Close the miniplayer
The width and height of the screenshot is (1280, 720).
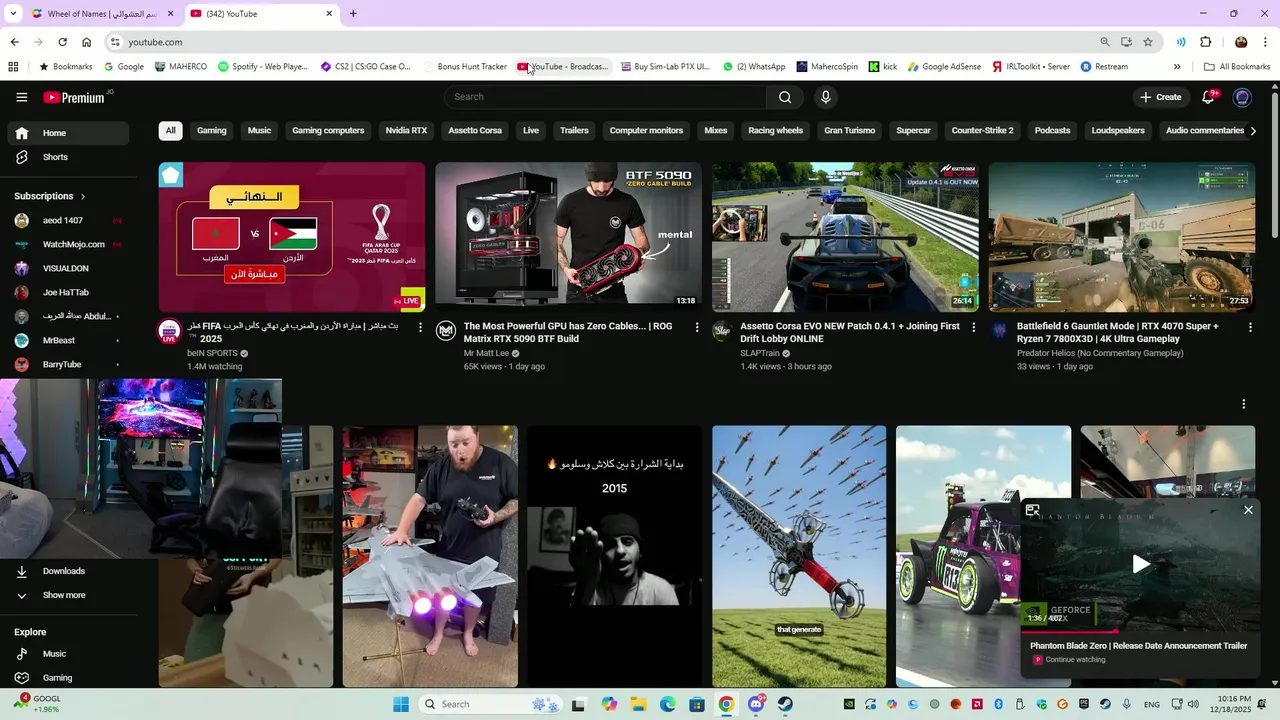click(1248, 510)
